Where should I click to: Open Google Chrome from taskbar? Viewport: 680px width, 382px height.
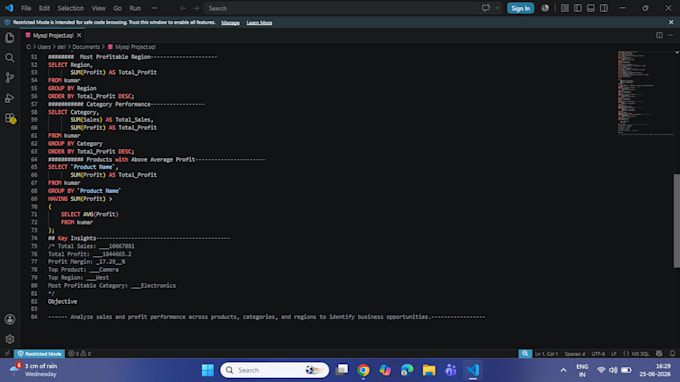[363, 370]
